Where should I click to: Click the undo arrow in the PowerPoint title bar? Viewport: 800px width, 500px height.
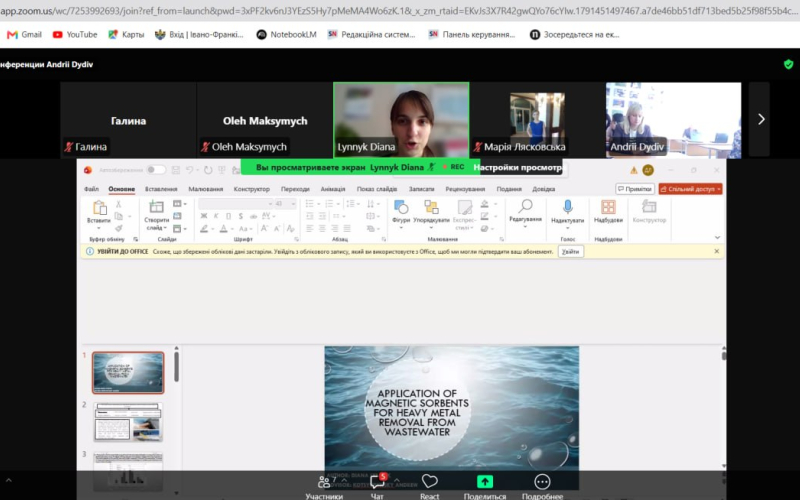pos(189,169)
